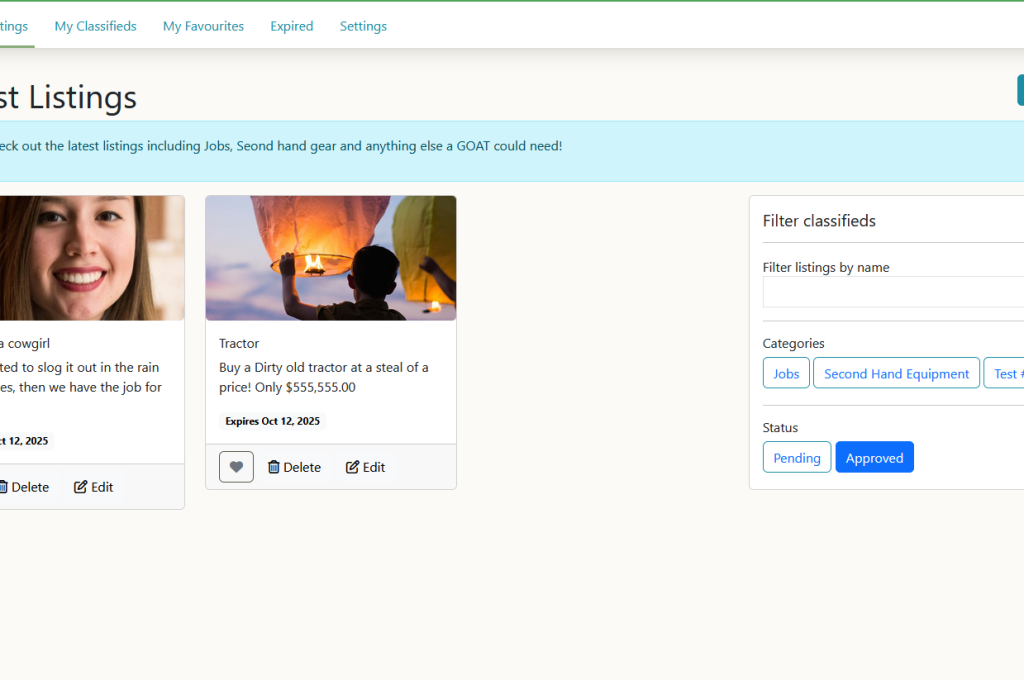Select the Test category filter
The image size is (1024, 680).
coord(1004,373)
